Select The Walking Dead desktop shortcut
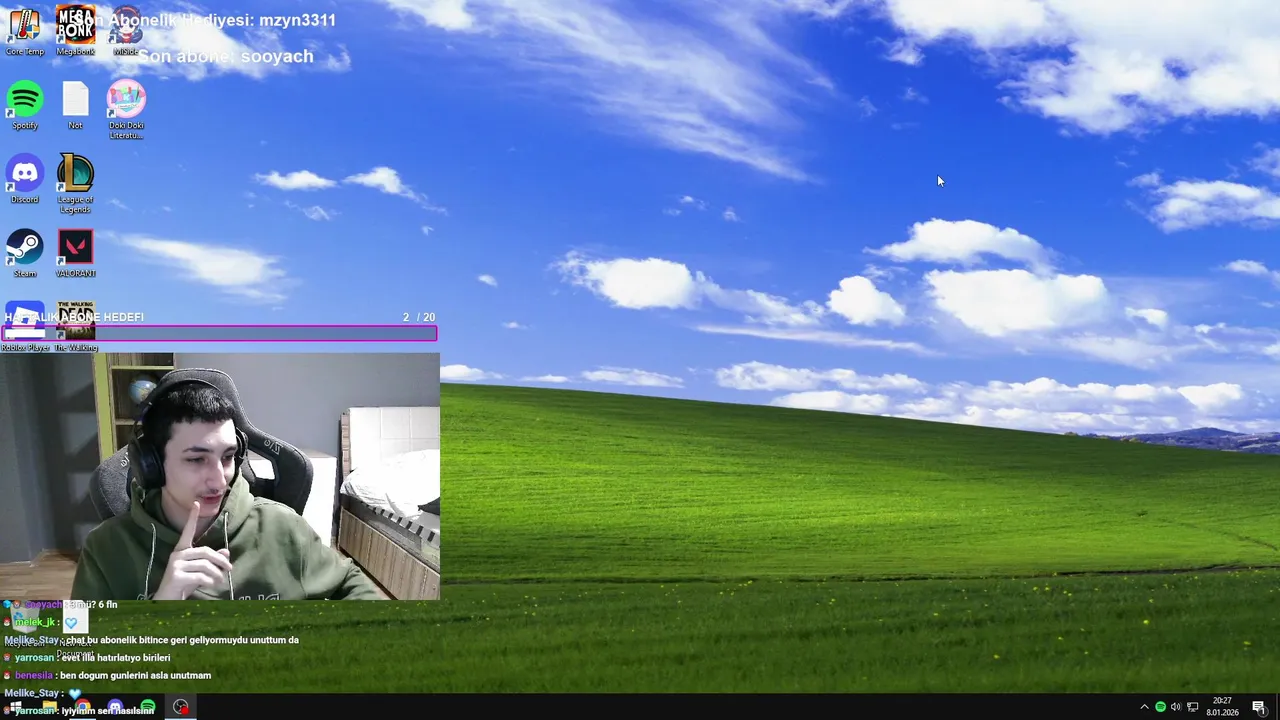The image size is (1280, 720). pos(76,327)
